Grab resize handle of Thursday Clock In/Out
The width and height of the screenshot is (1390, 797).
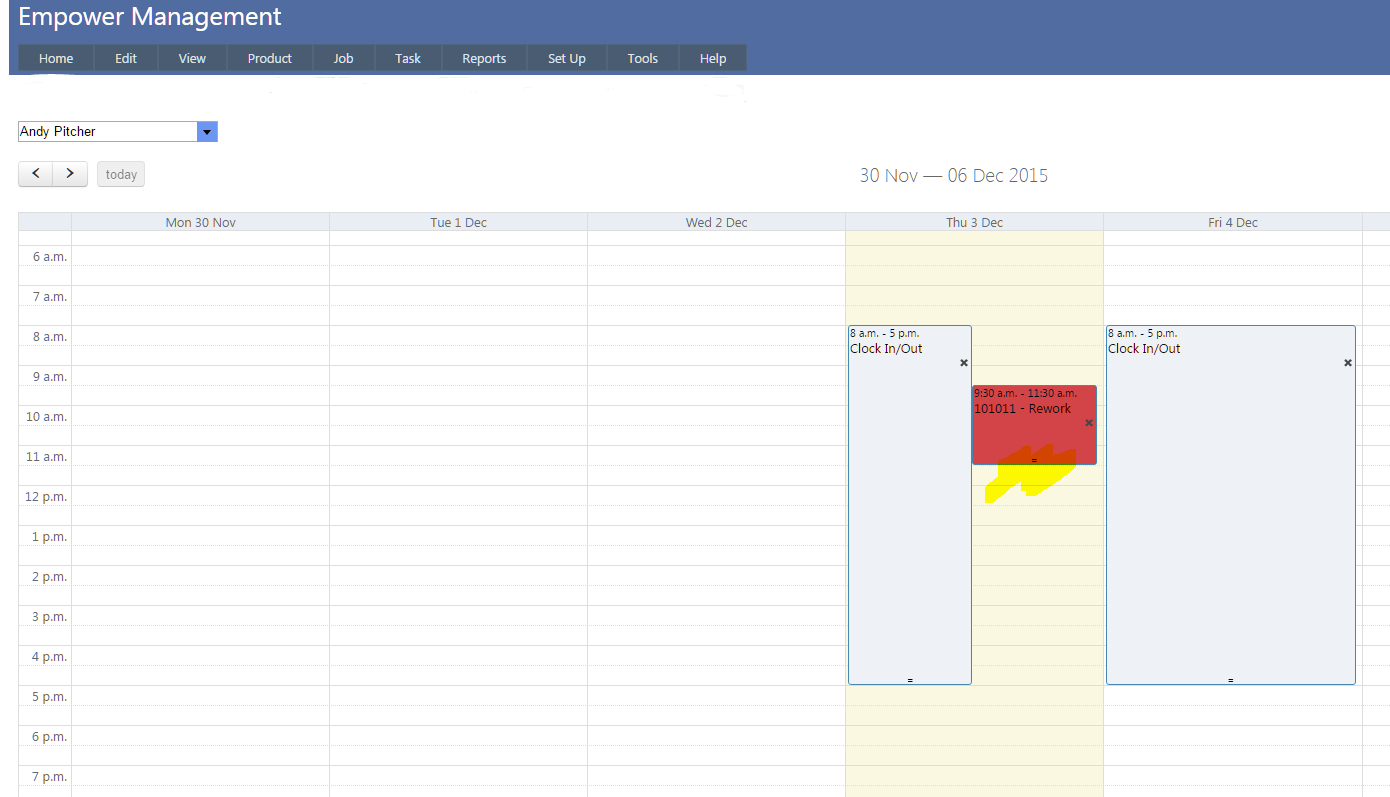click(x=910, y=680)
